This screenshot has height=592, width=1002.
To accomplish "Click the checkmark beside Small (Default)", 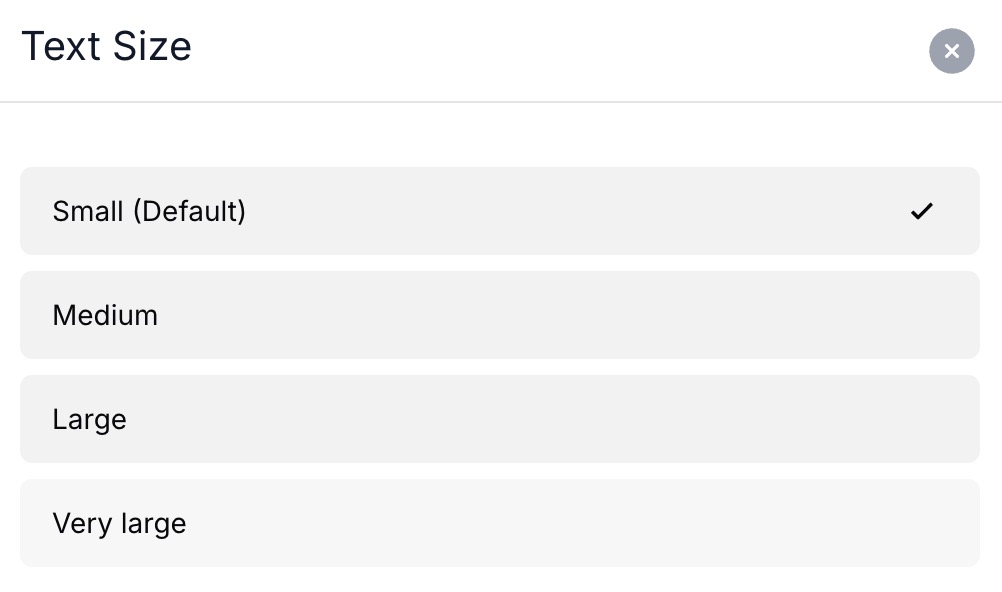I will point(921,211).
